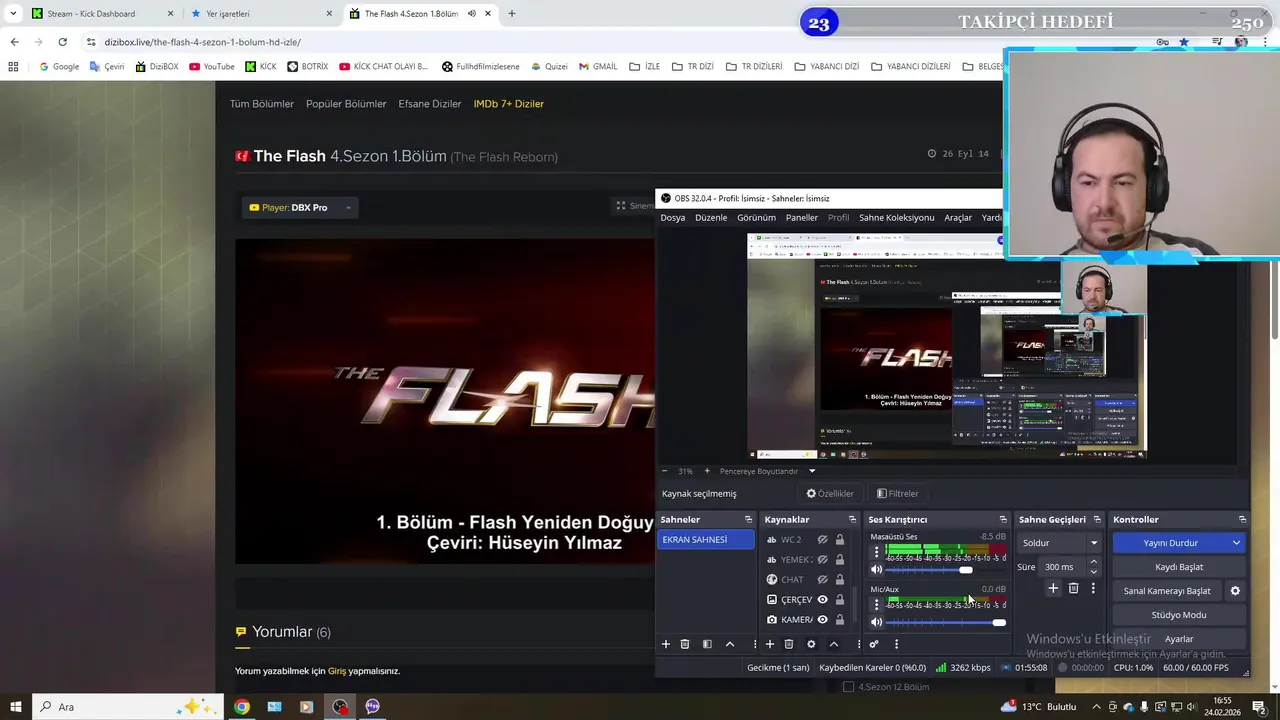Image resolution: width=1280 pixels, height=720 pixels.
Task: Open advanced audio properties gears icon
Action: click(874, 644)
